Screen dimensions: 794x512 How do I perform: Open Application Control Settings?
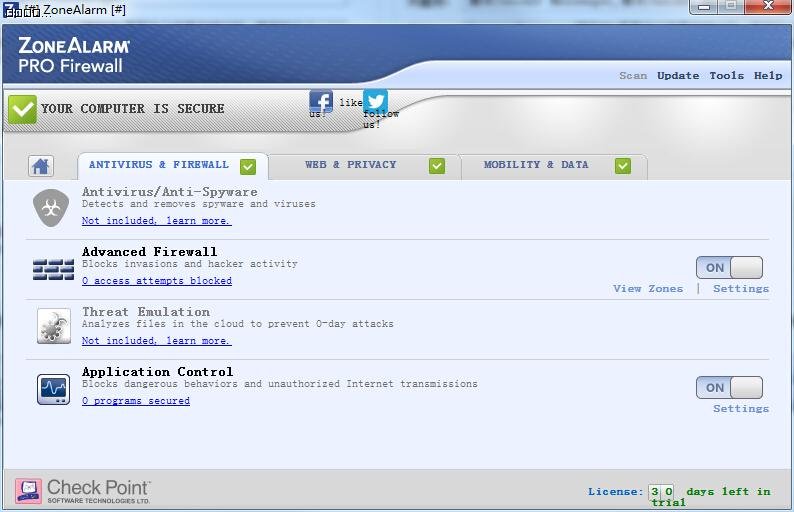(741, 409)
